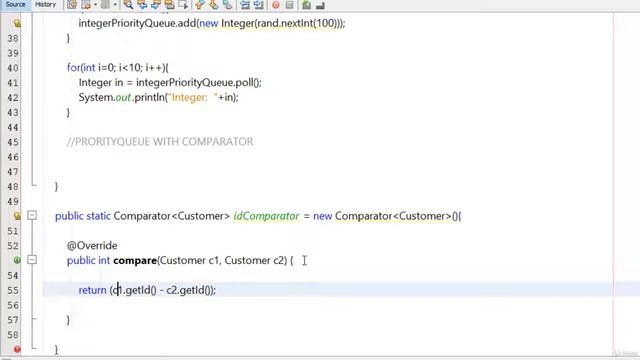Collapse the compare method code fold
640x360 pixels.
pyautogui.click(x=32, y=260)
